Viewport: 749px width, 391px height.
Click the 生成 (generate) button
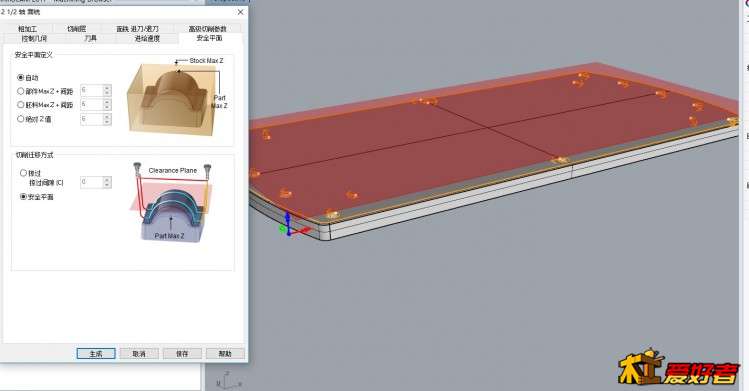point(96,354)
